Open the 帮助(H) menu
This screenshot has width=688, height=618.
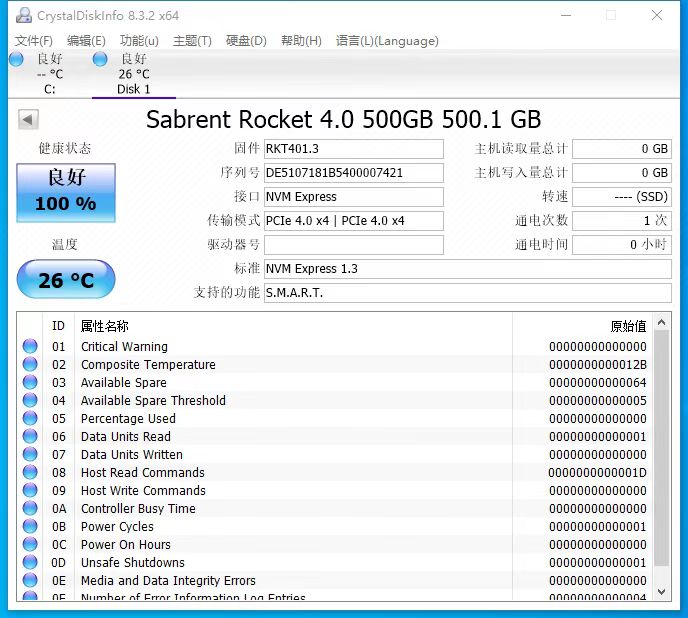[301, 41]
